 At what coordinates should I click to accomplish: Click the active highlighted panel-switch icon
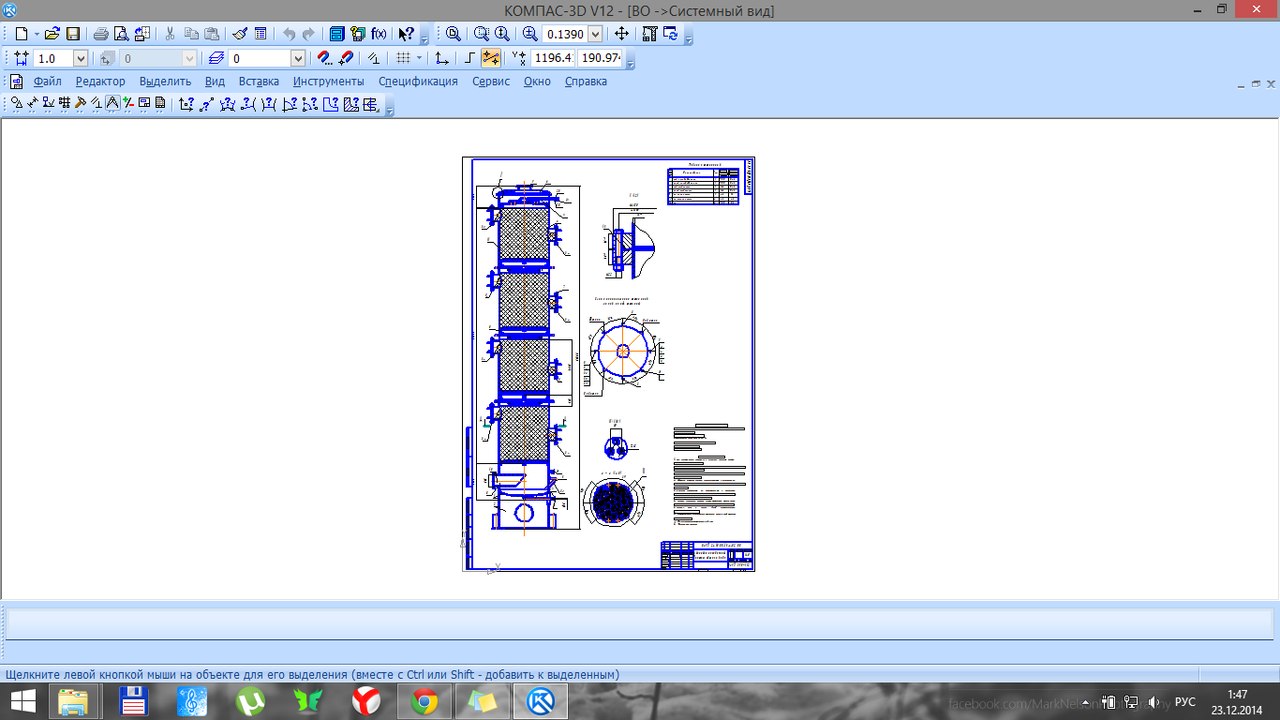click(112, 102)
